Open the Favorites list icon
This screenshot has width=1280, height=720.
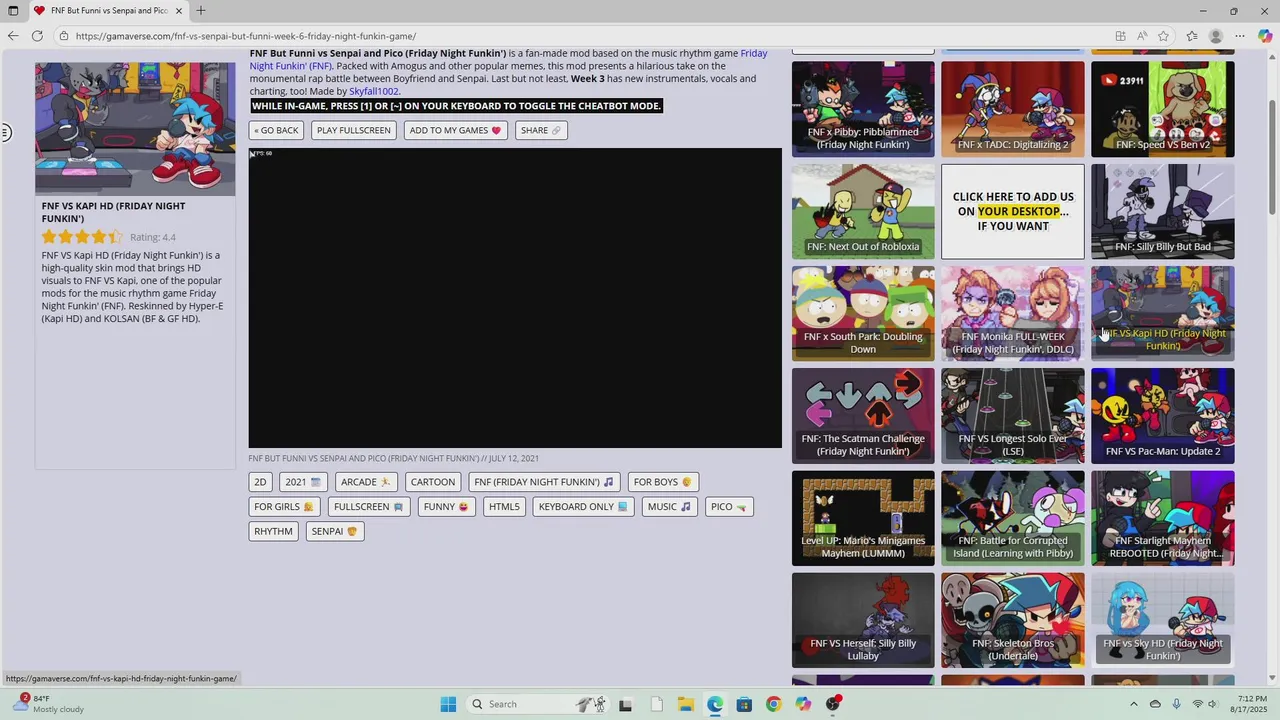tap(1192, 36)
